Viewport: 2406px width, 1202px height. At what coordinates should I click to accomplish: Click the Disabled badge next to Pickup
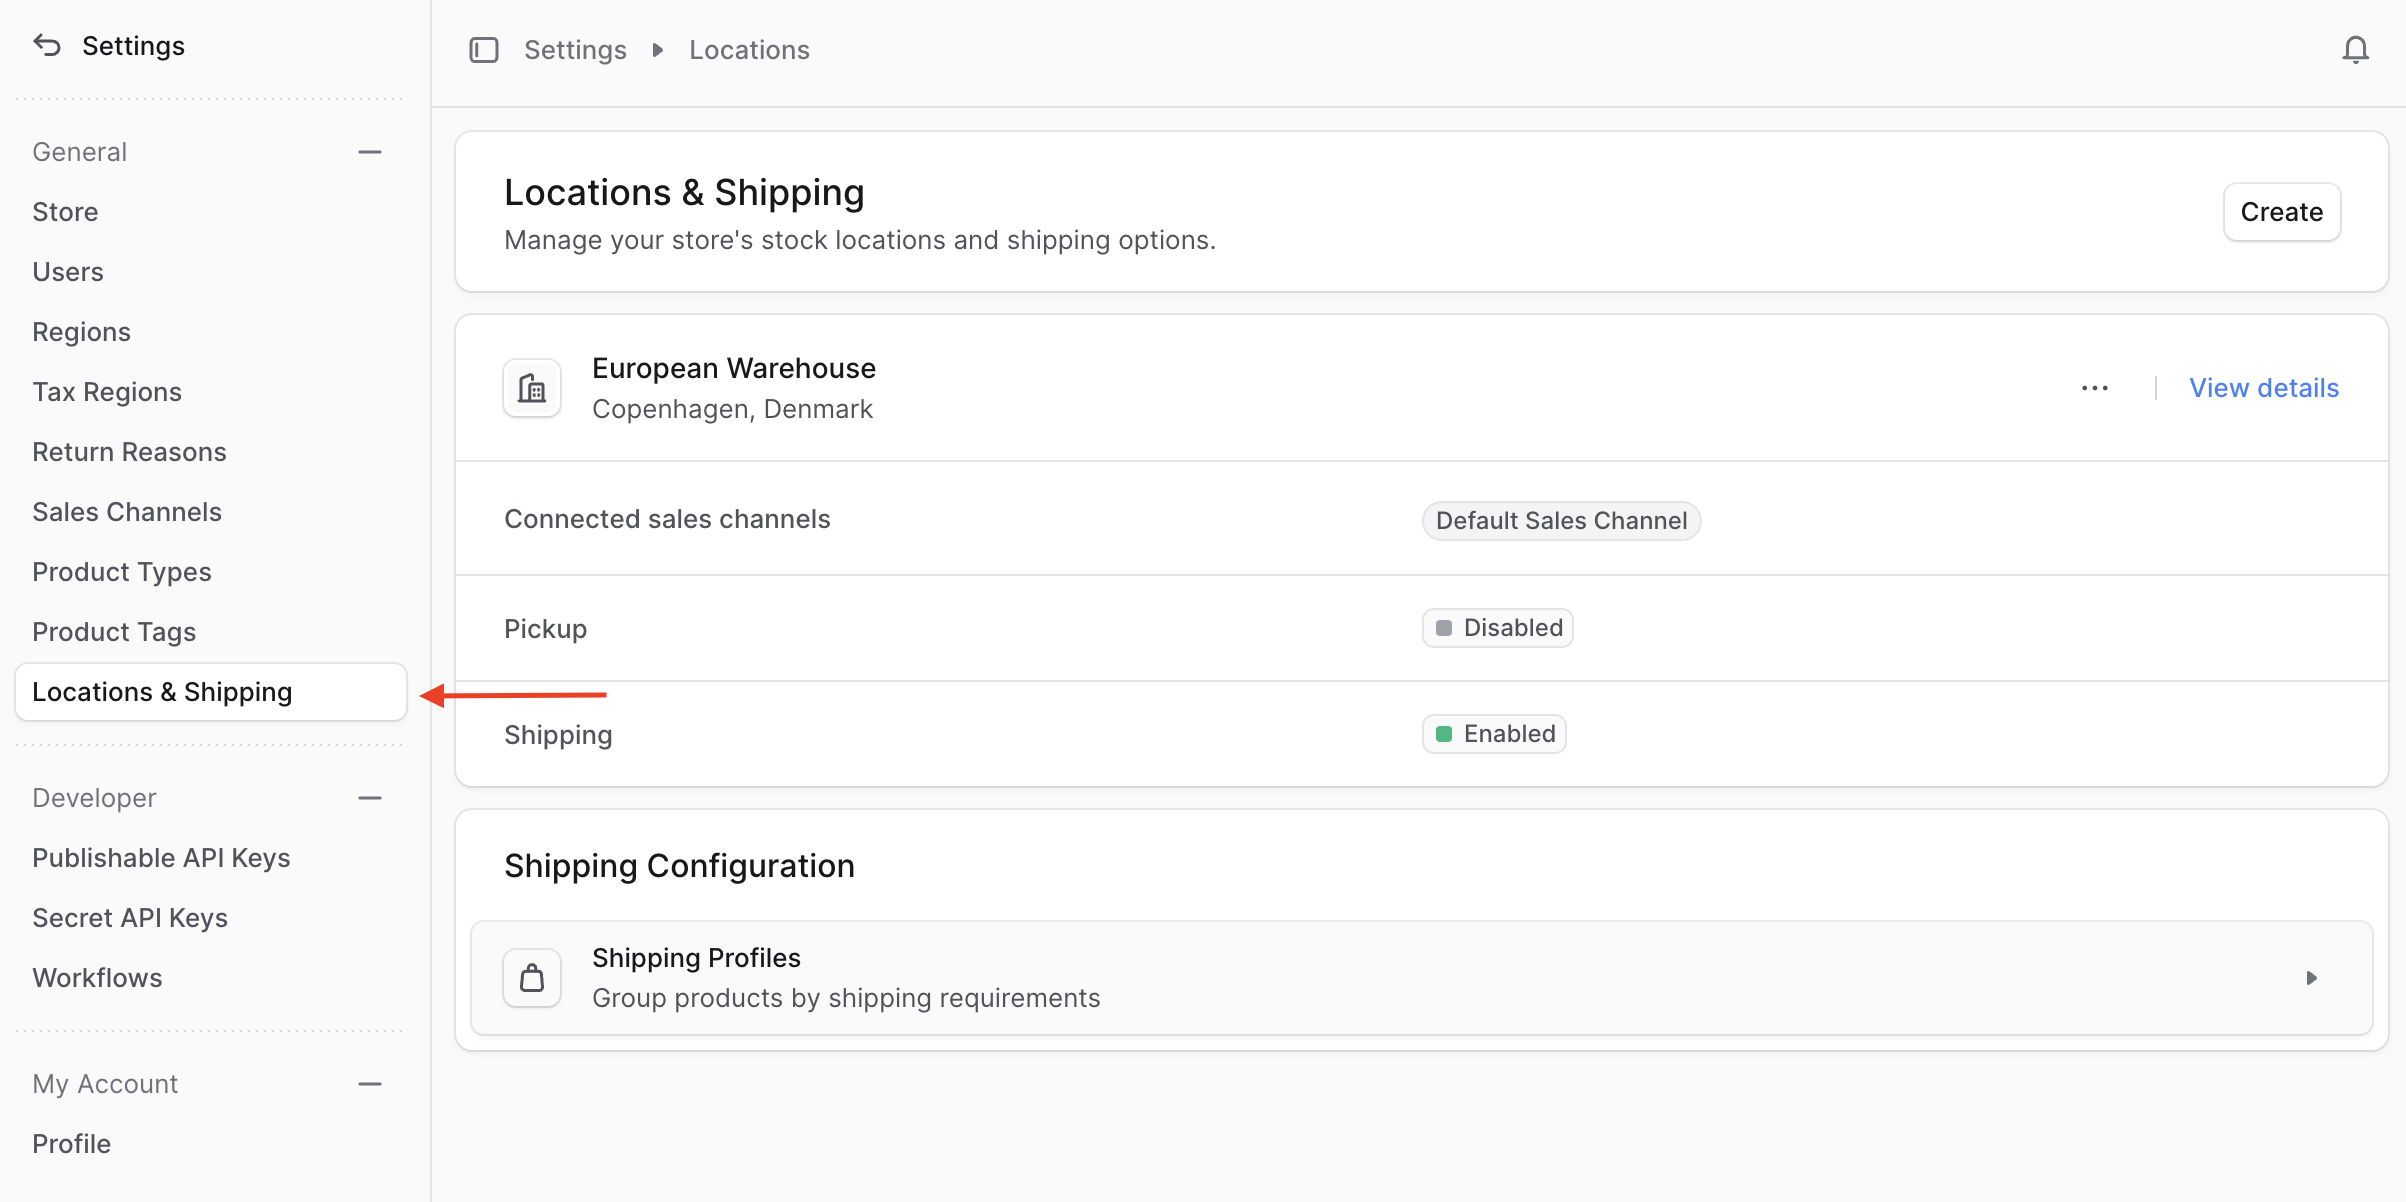[1497, 627]
